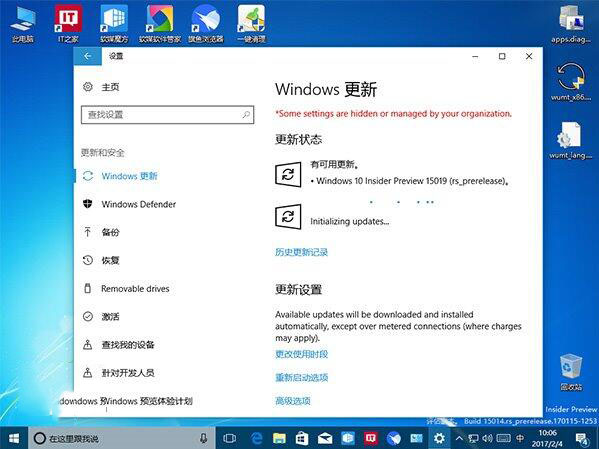Launch Microsoft Edge from taskbar
This screenshot has height=449, width=599.
[257, 438]
